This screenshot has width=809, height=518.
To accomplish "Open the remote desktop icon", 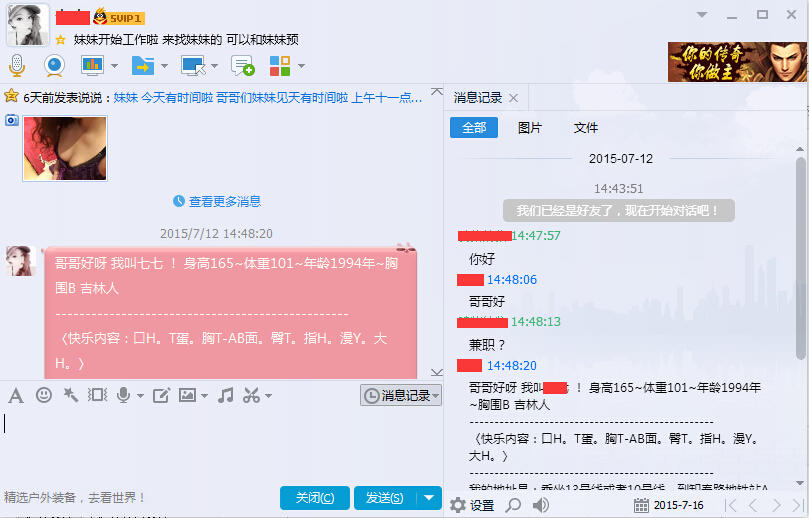I will point(193,66).
